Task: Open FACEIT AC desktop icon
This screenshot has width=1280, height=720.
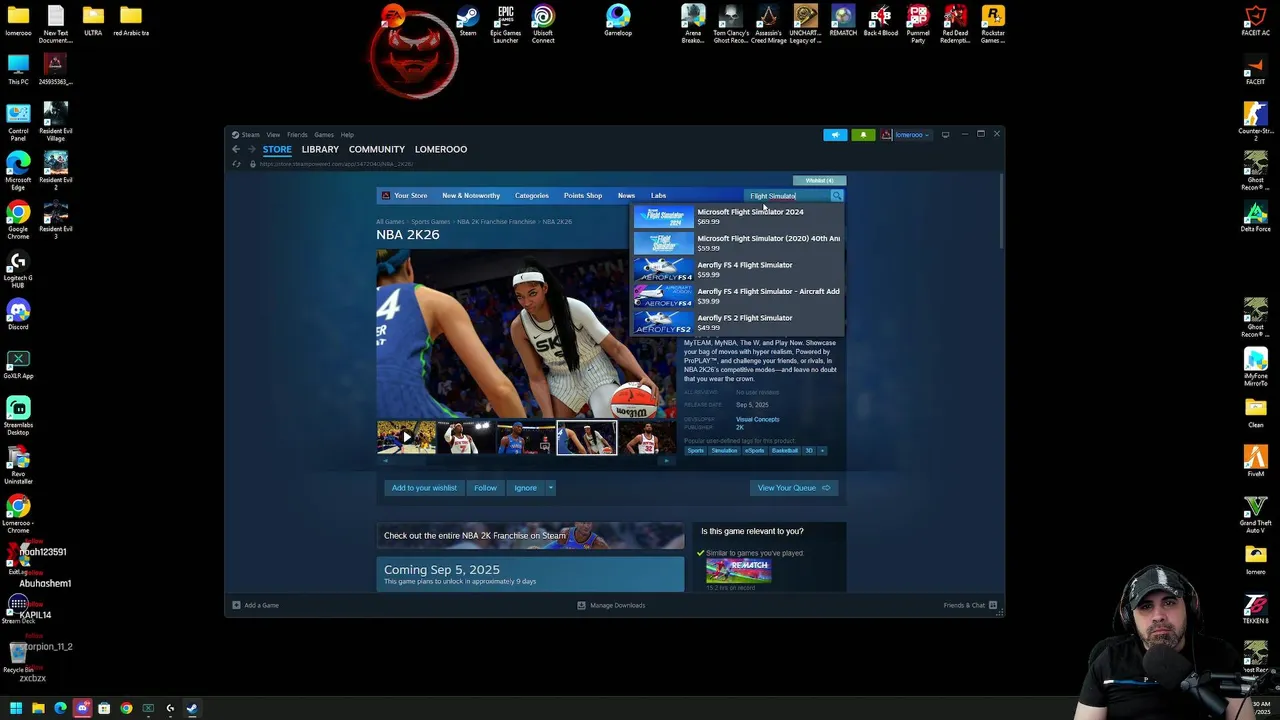Action: tap(1256, 22)
